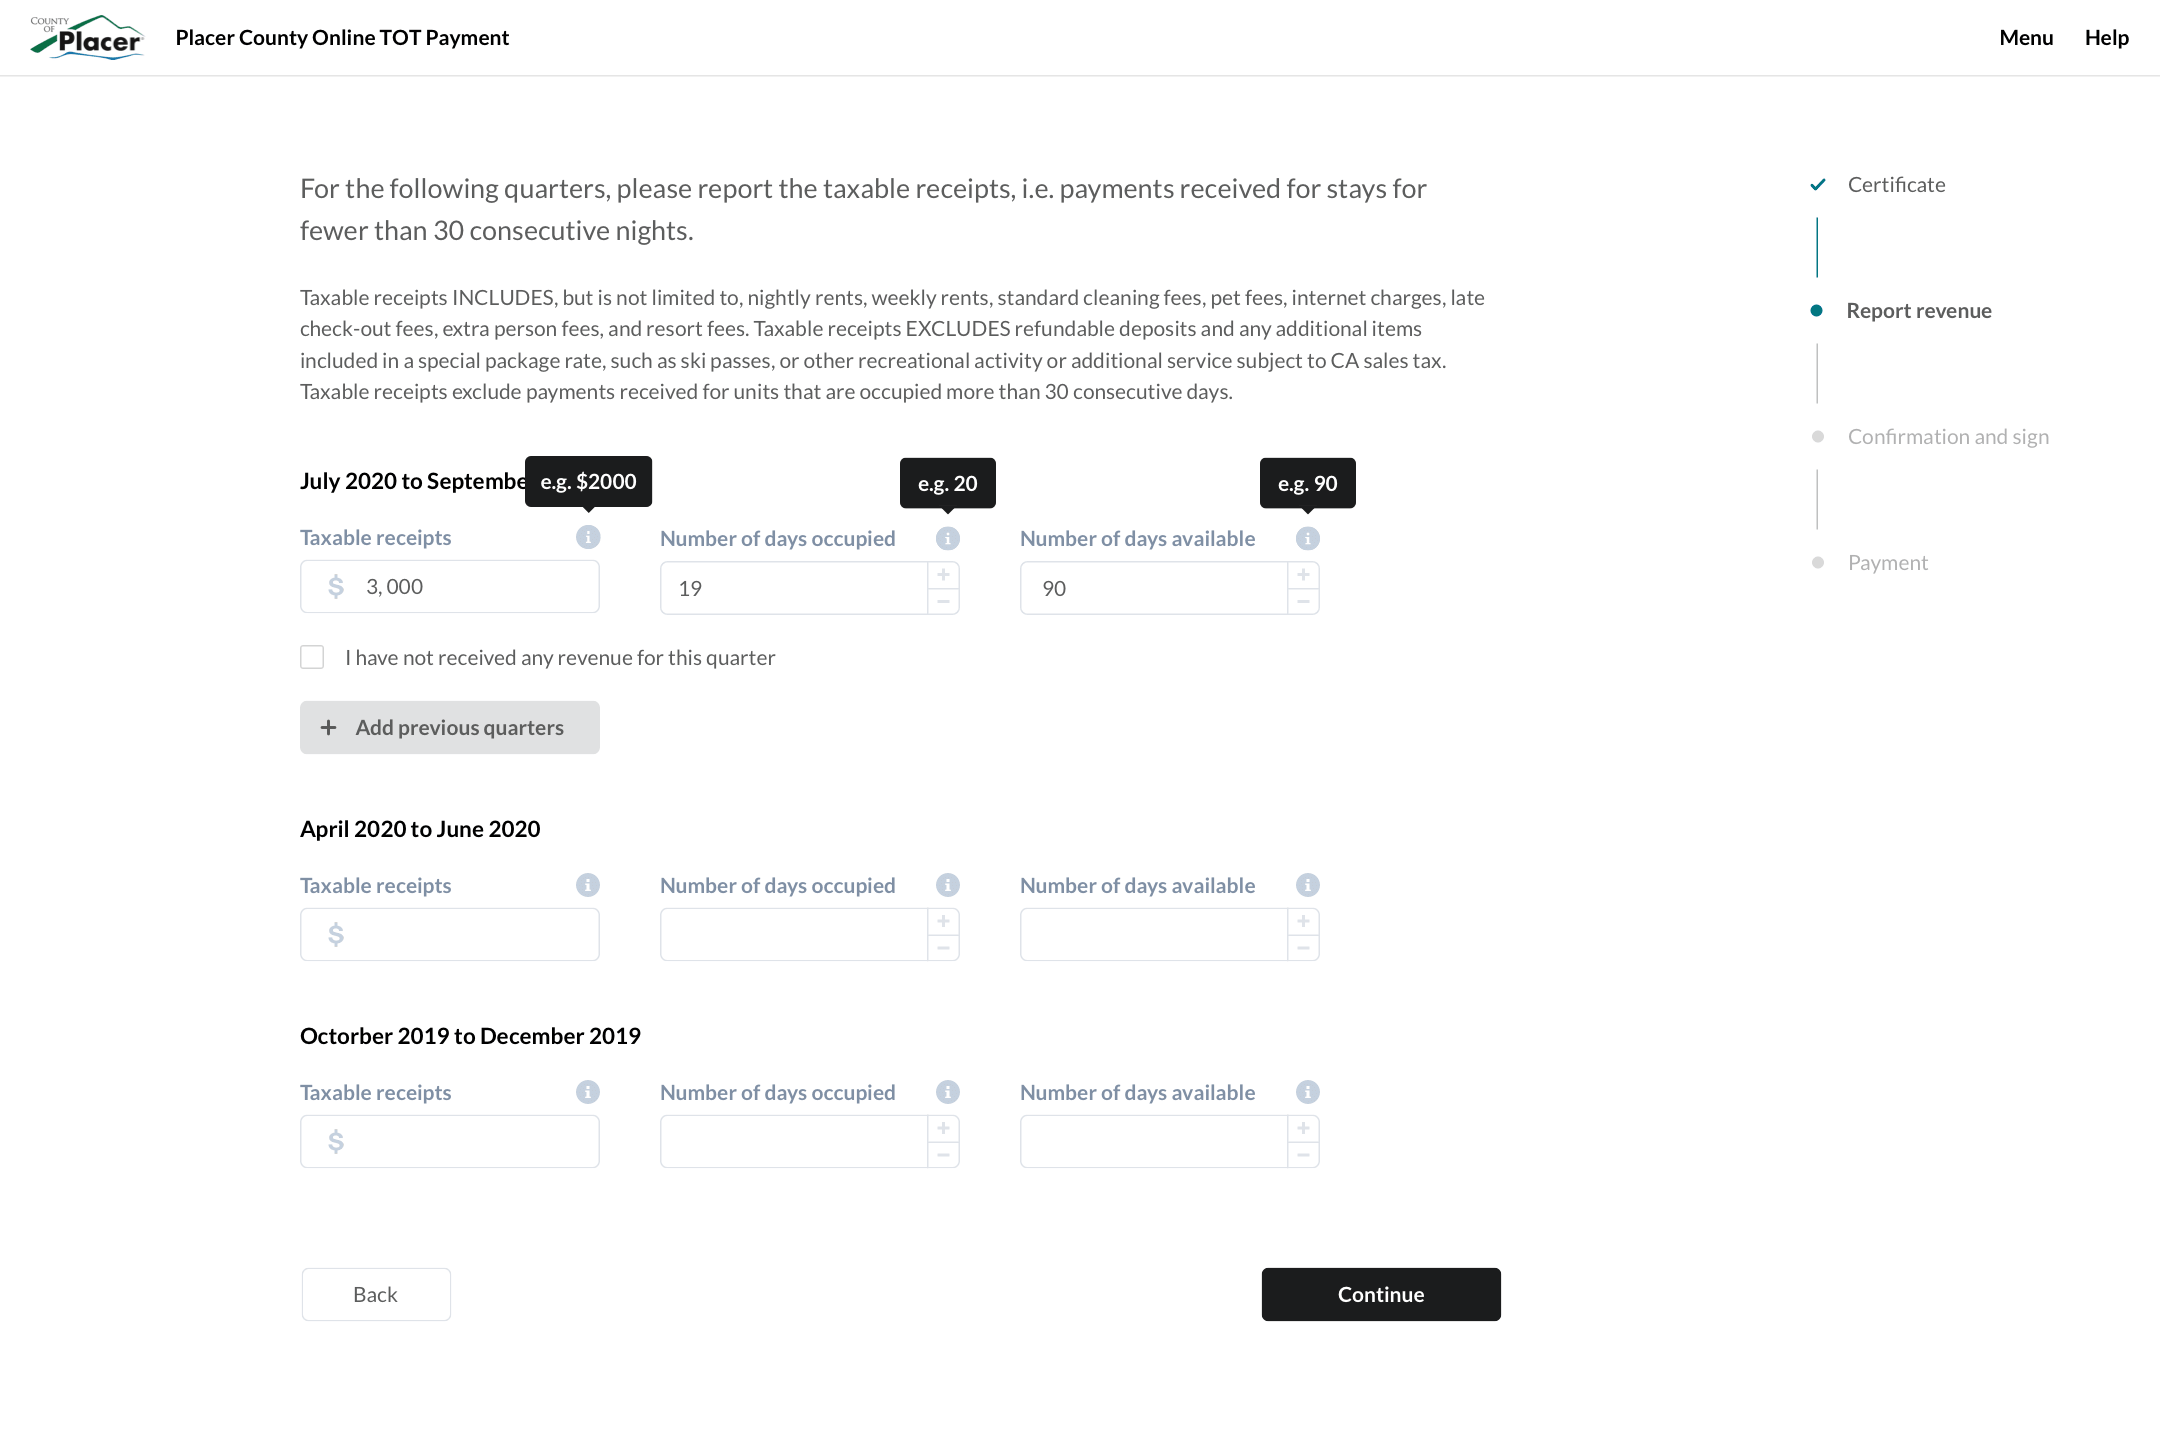Show info for April quarter days available
The height and width of the screenshot is (1431, 2160).
point(1308,884)
